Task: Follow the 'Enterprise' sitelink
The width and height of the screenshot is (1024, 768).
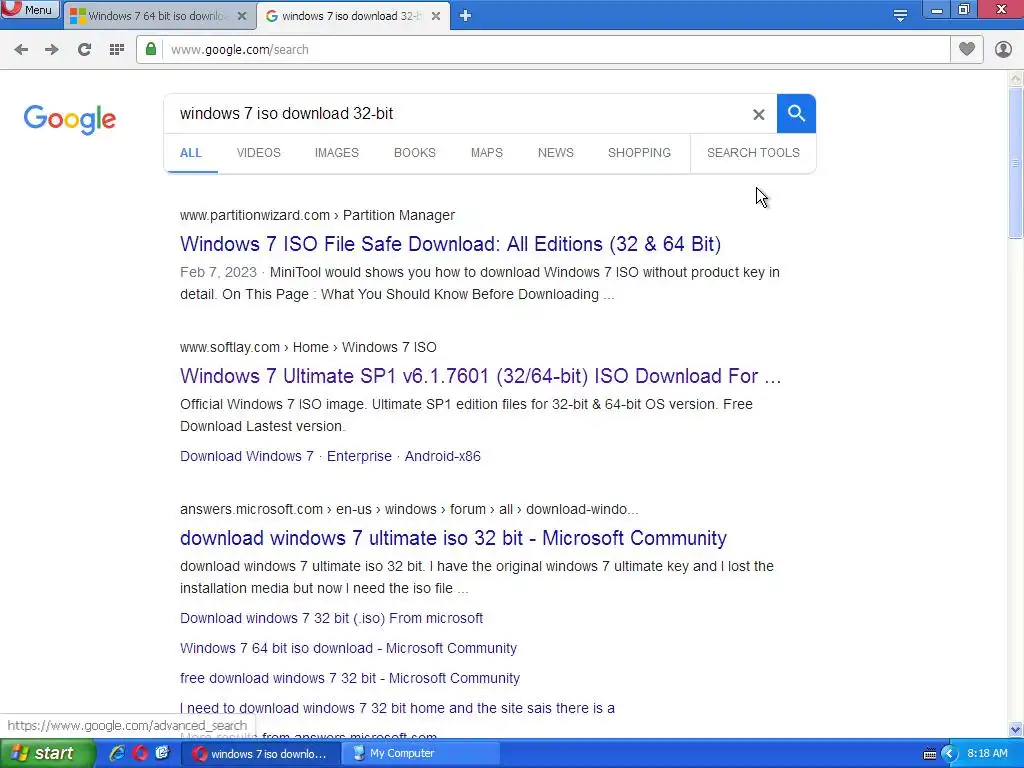Action: click(359, 456)
